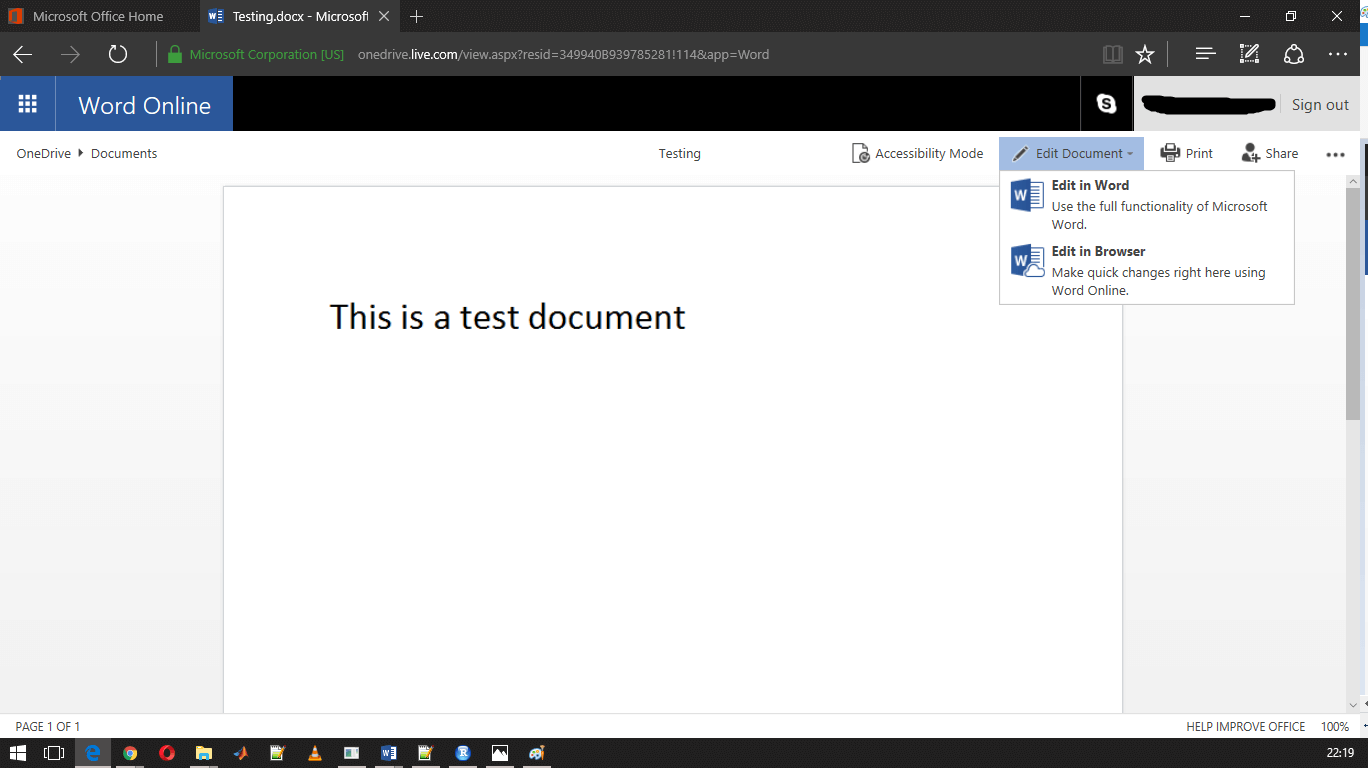This screenshot has height=768, width=1368.
Task: Open the more options ellipsis in document toolbar
Action: (x=1335, y=154)
